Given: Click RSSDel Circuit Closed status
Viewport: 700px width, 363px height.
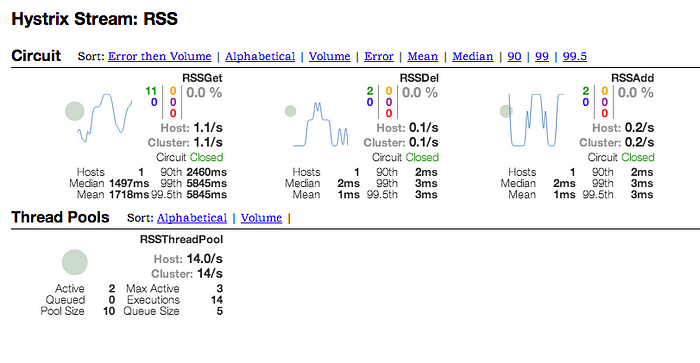Looking at the screenshot, I should pyautogui.click(x=405, y=157).
